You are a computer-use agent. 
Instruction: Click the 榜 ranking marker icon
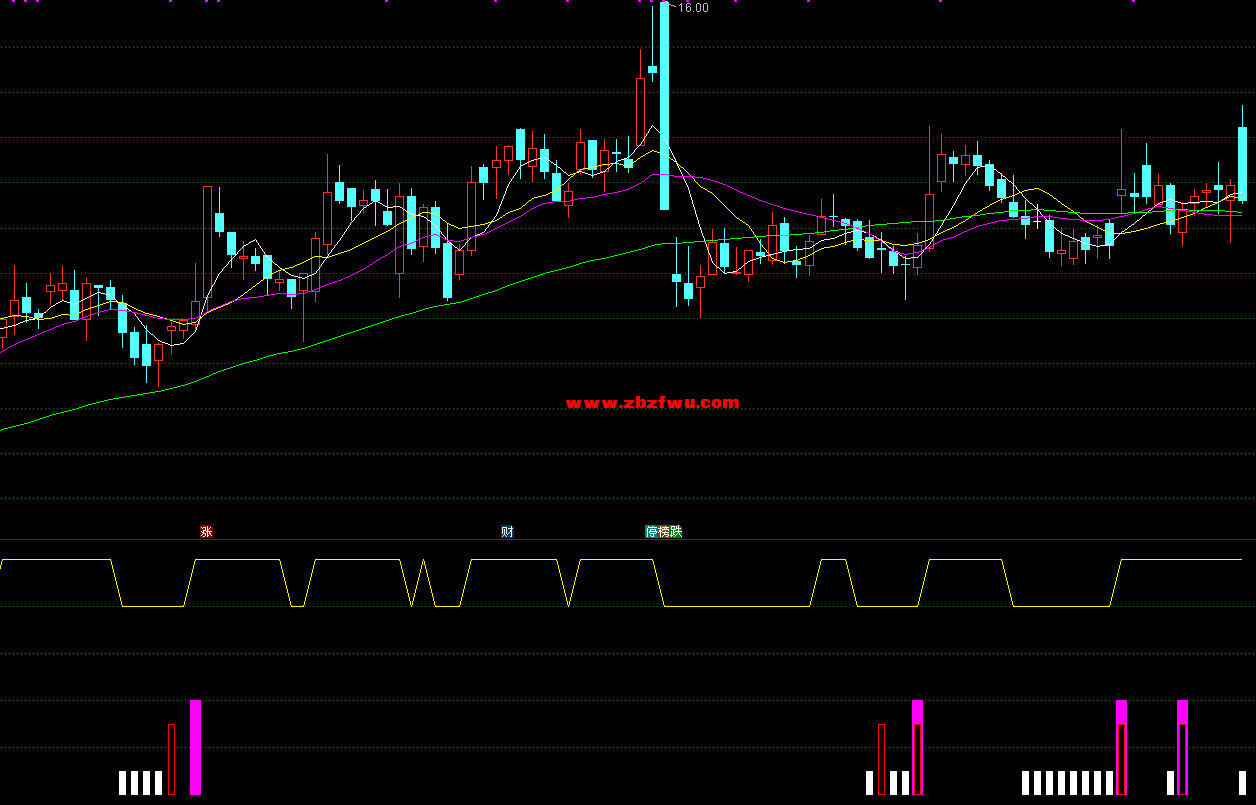click(x=664, y=532)
